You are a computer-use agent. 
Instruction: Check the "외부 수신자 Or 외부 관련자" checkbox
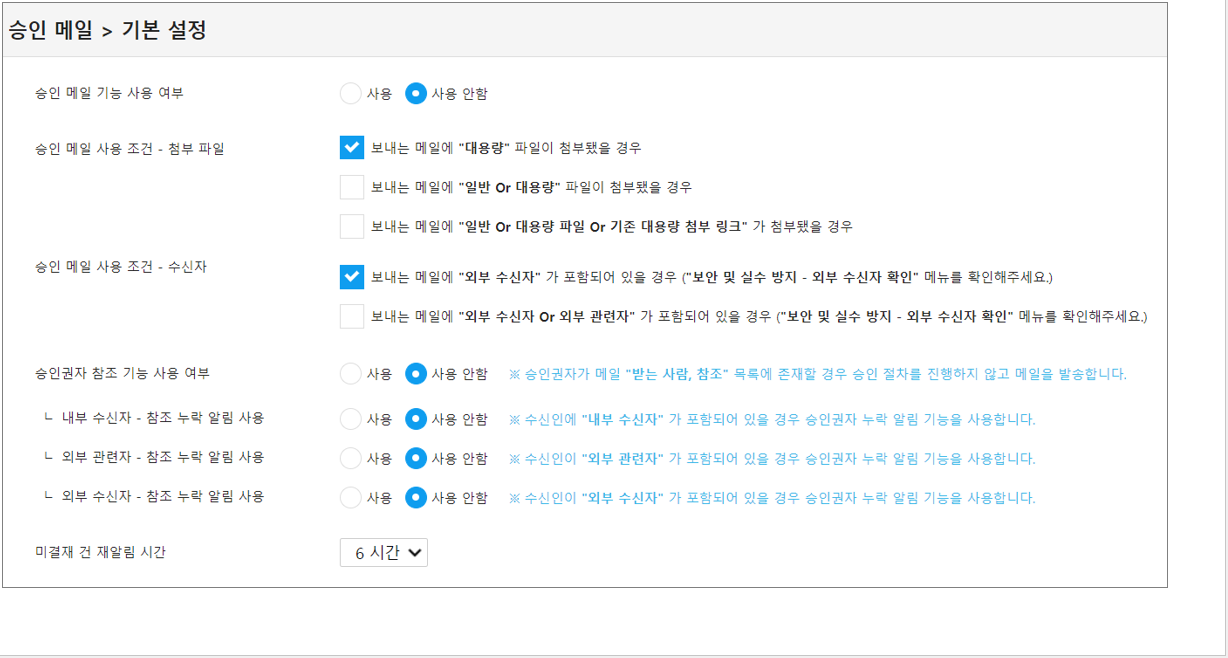pos(352,316)
